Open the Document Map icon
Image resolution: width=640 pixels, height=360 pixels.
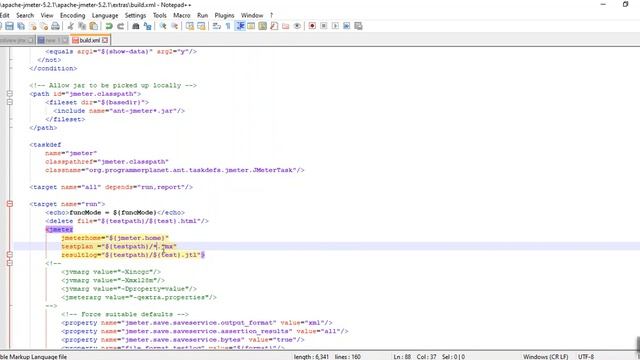click(x=262, y=26)
